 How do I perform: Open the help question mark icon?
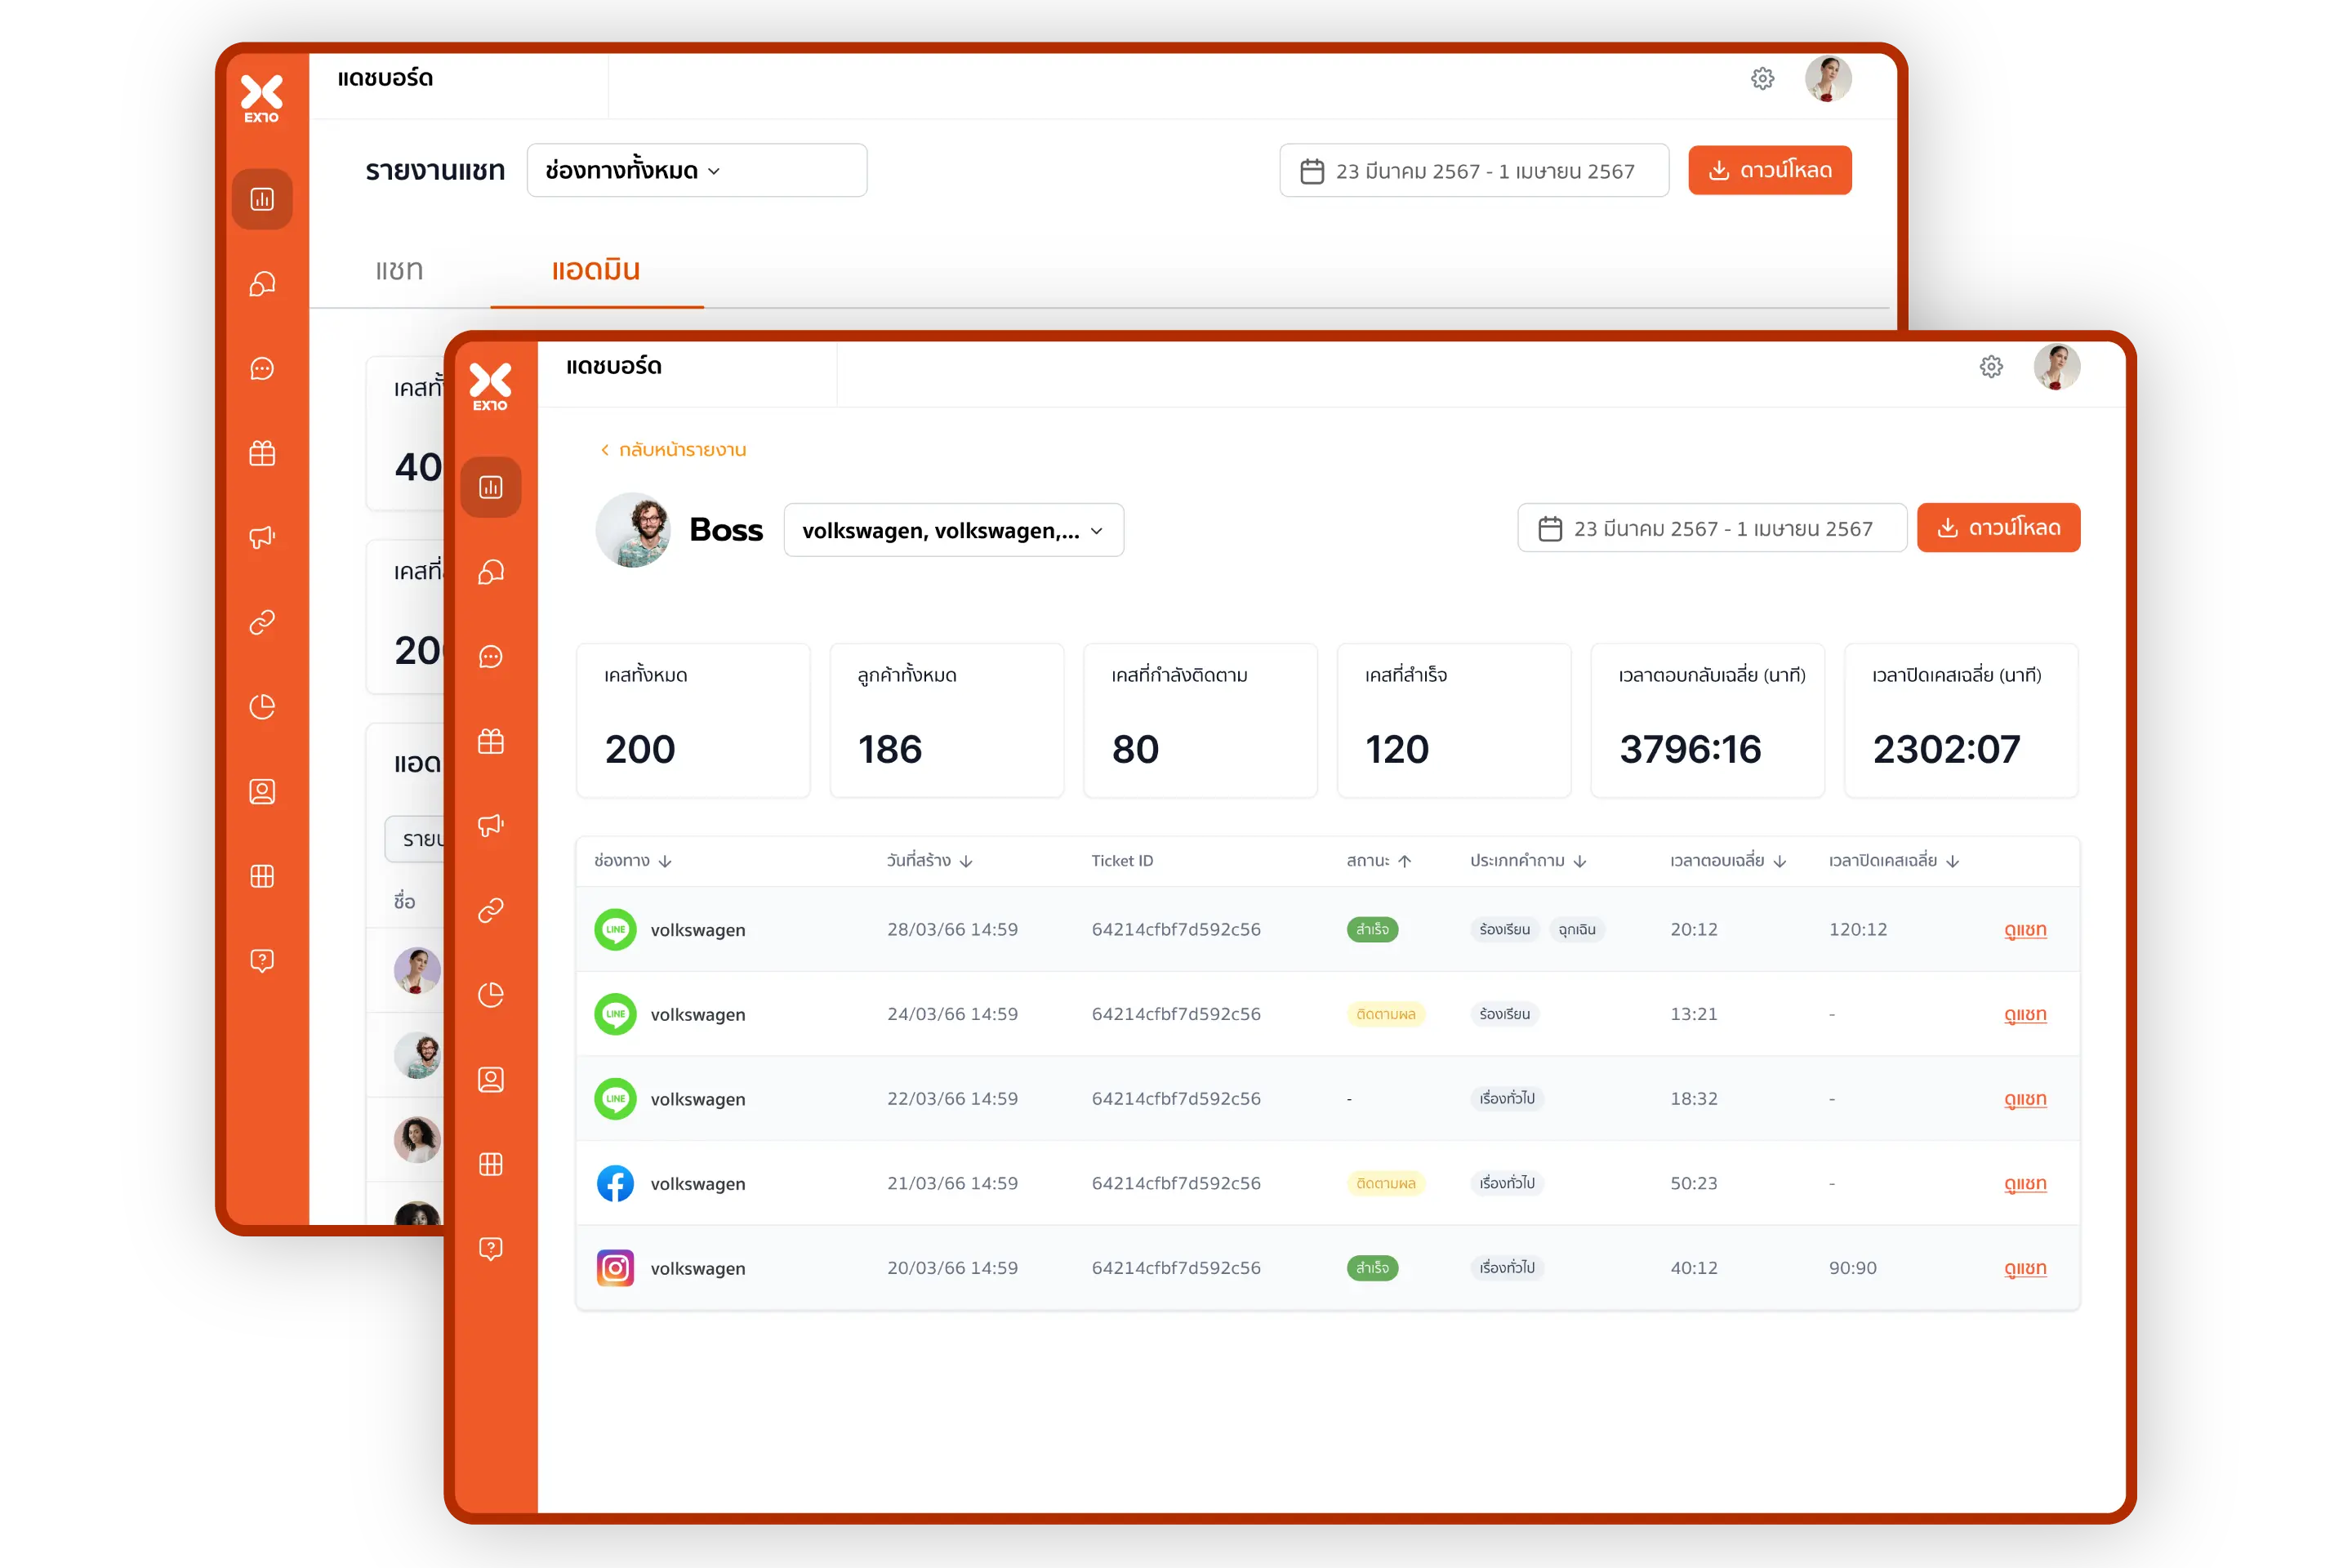coord(490,1248)
